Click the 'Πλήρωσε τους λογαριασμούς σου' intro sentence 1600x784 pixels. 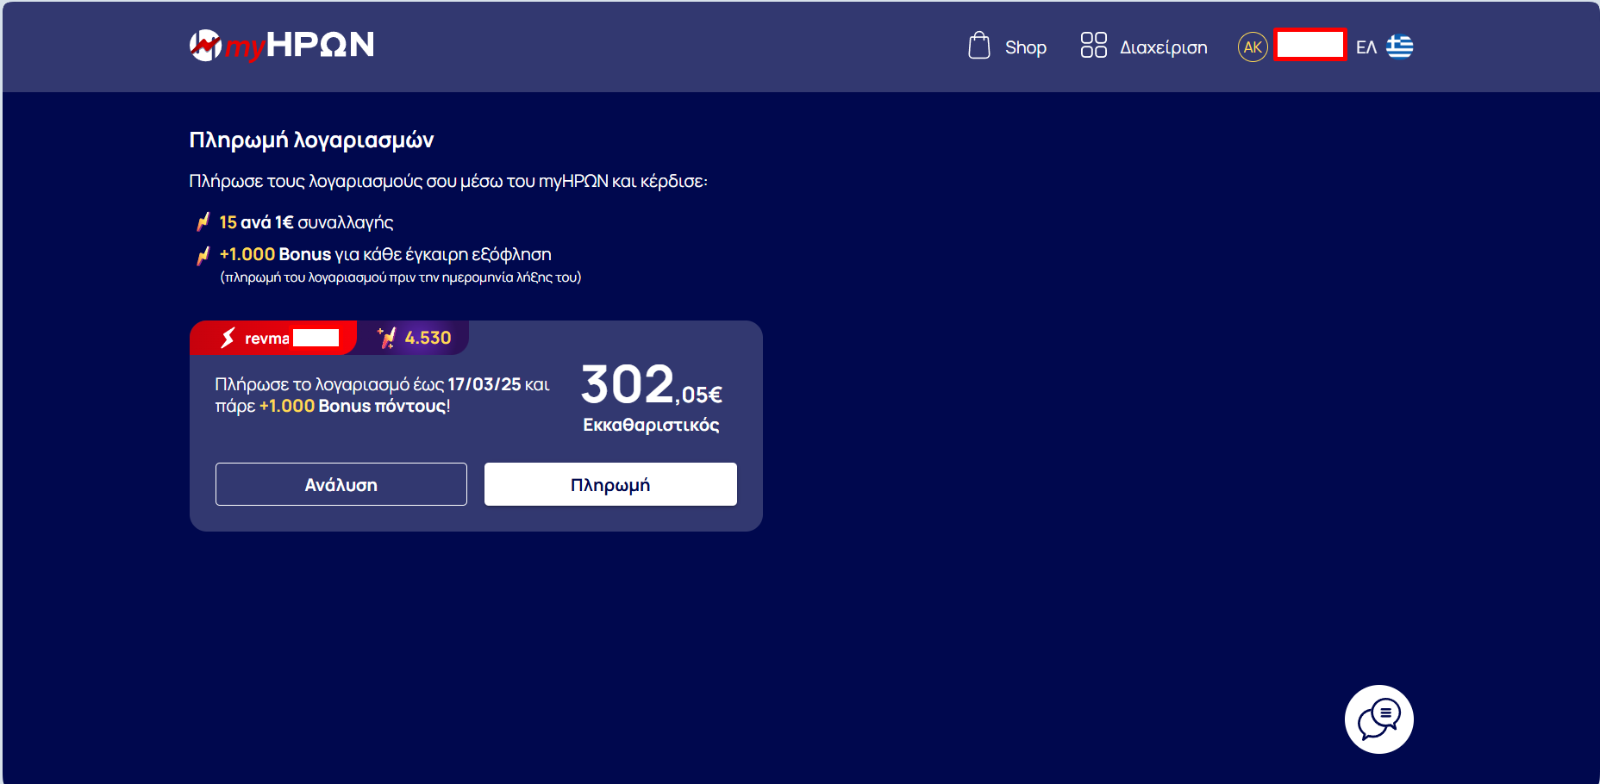[448, 181]
